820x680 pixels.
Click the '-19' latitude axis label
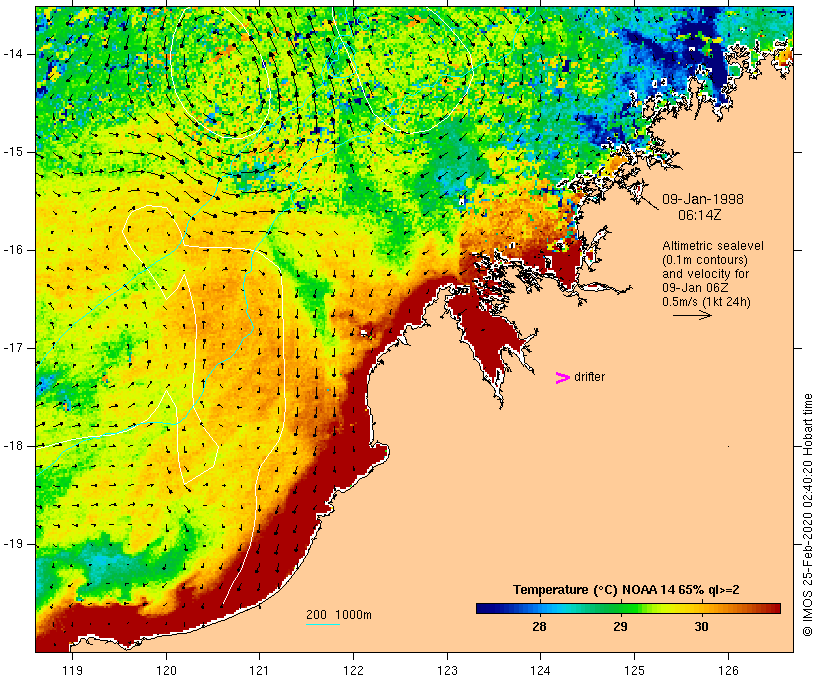tap(12, 544)
